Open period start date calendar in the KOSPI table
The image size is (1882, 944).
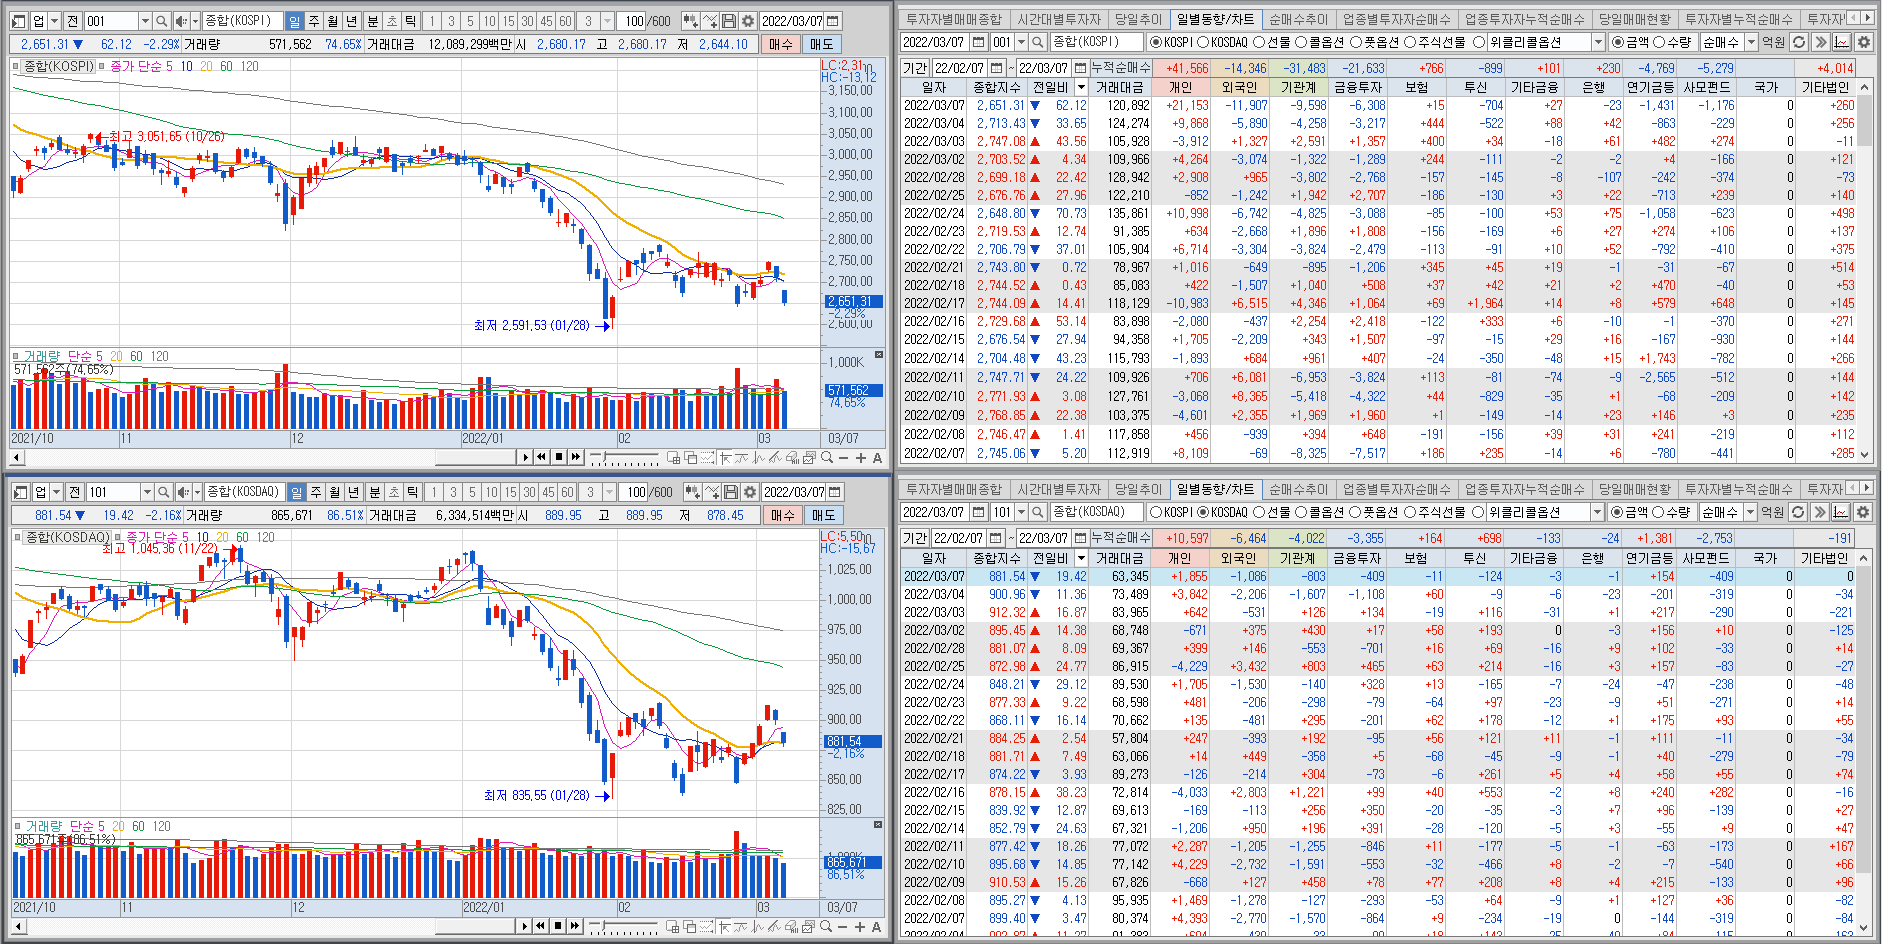coord(997,68)
